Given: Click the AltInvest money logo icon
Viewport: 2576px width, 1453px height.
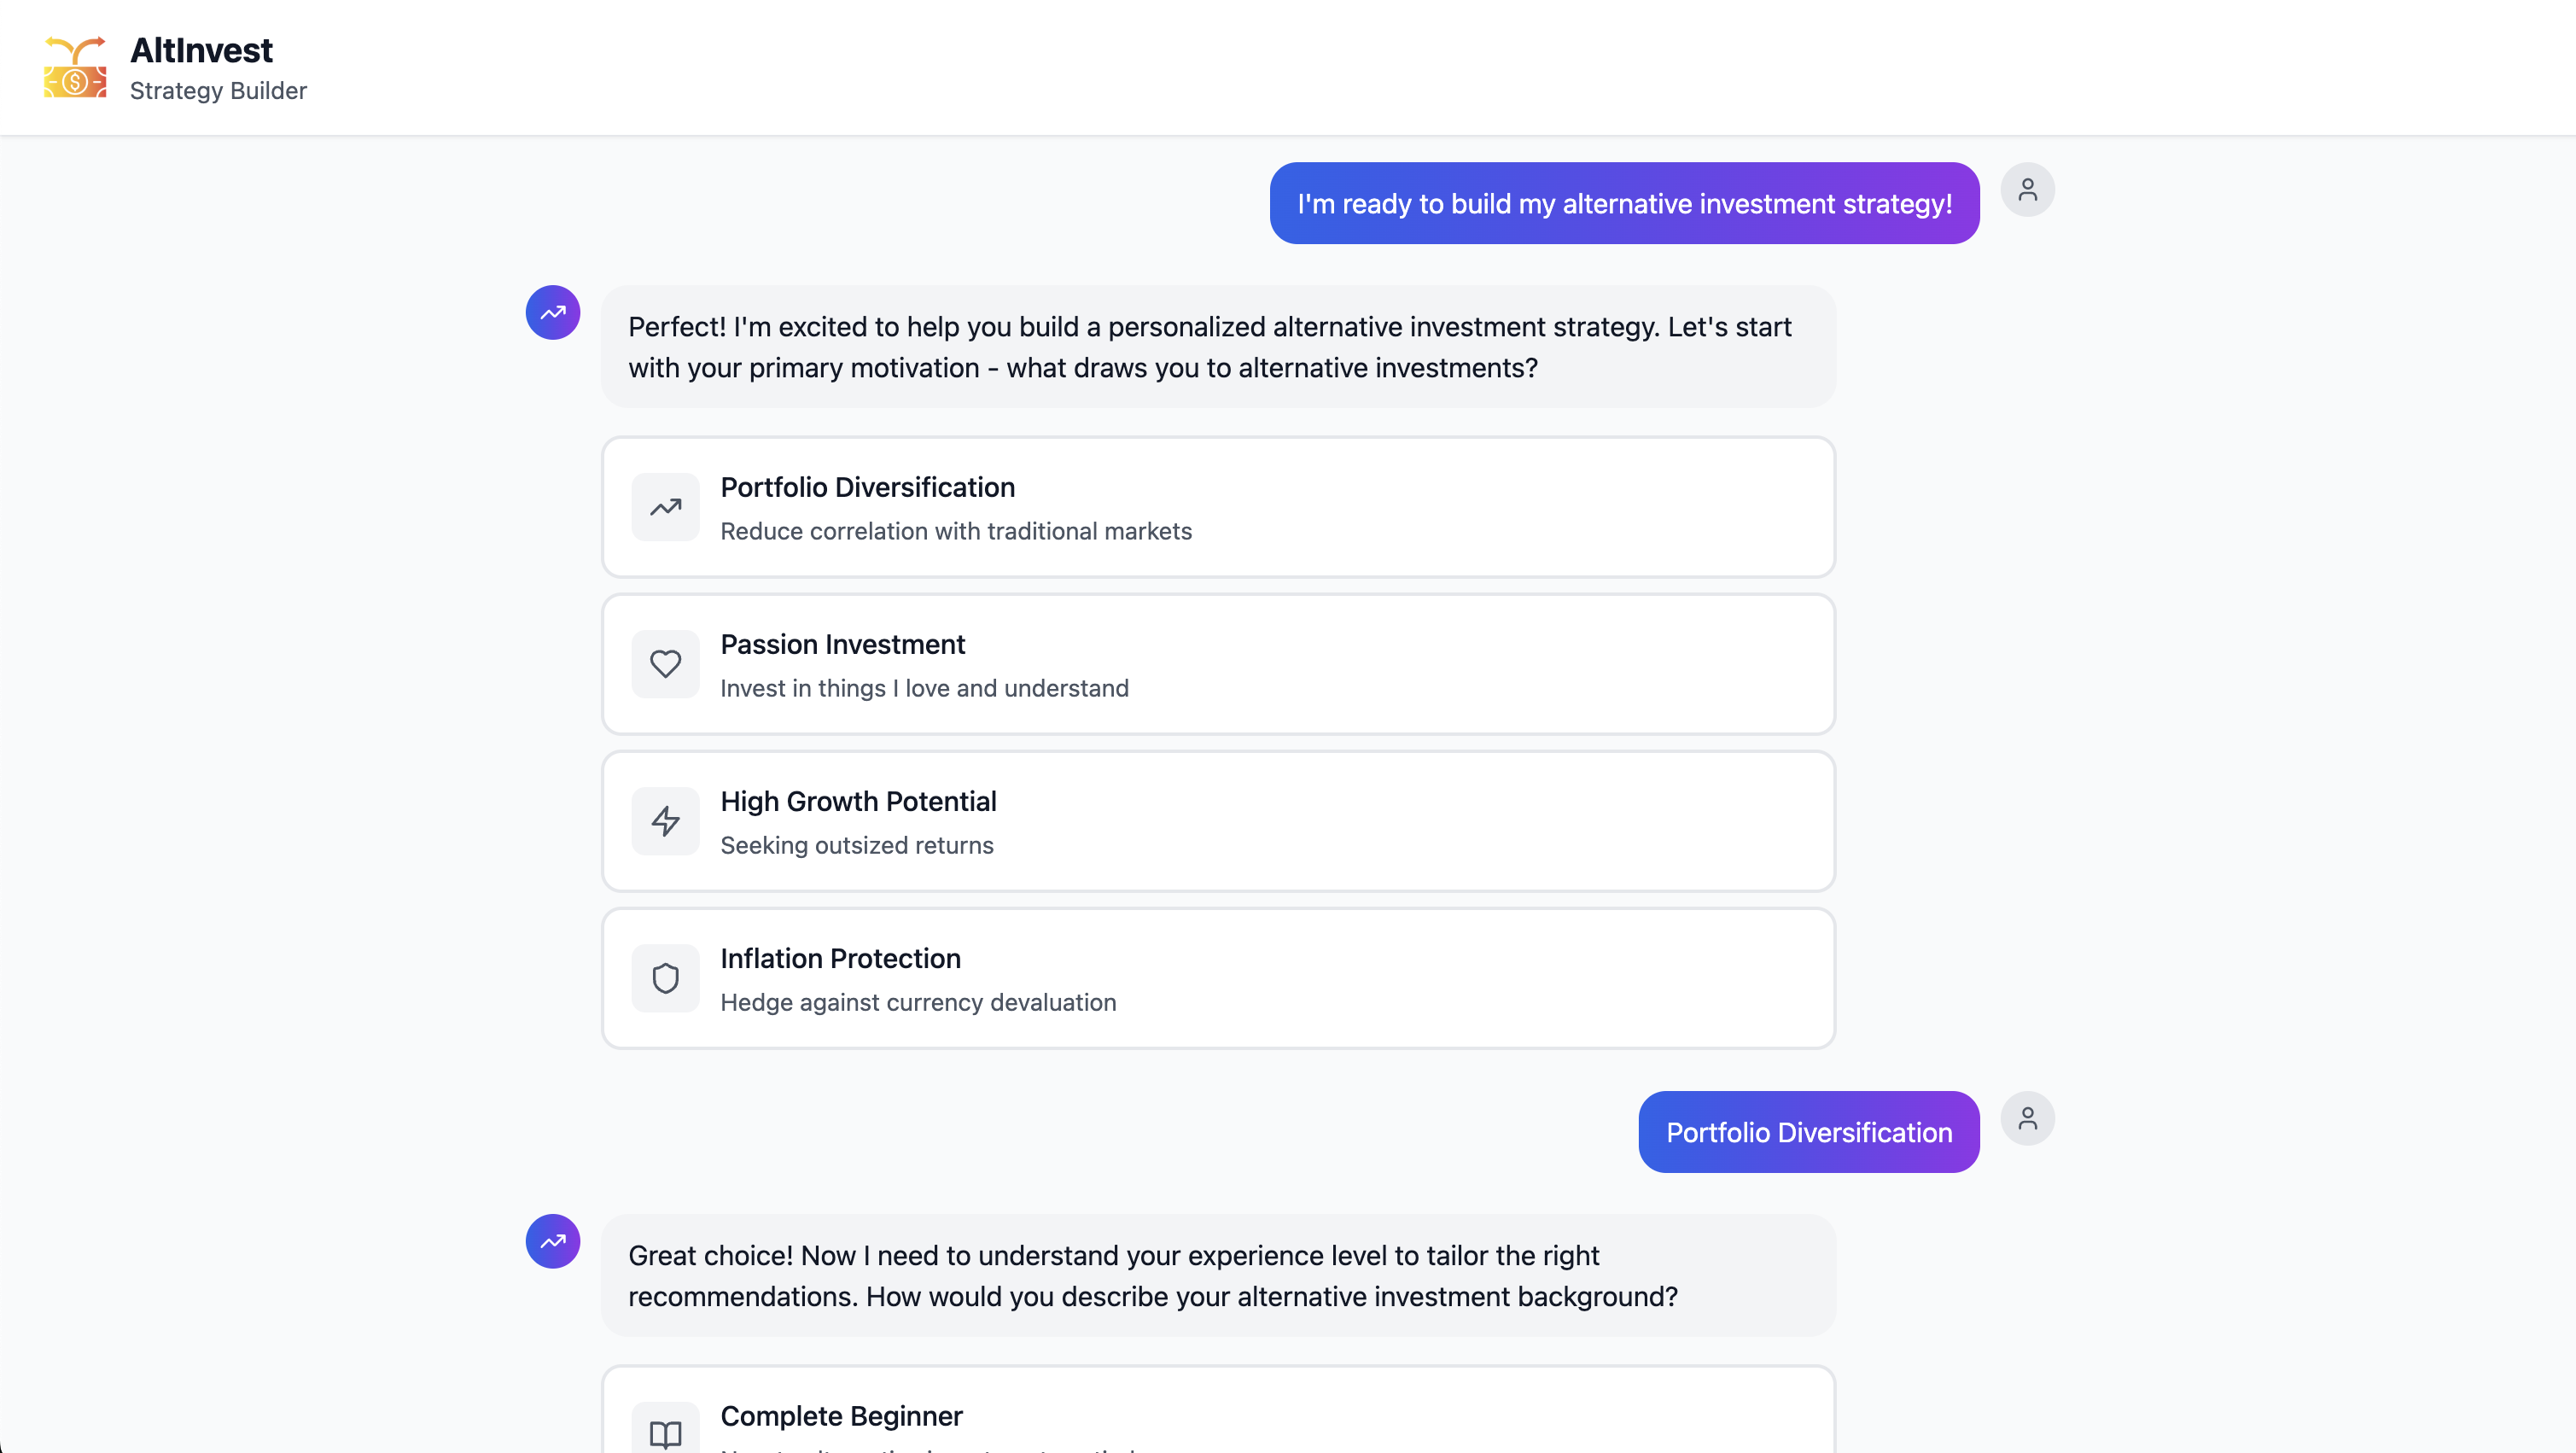Looking at the screenshot, I should pyautogui.click(x=75, y=67).
